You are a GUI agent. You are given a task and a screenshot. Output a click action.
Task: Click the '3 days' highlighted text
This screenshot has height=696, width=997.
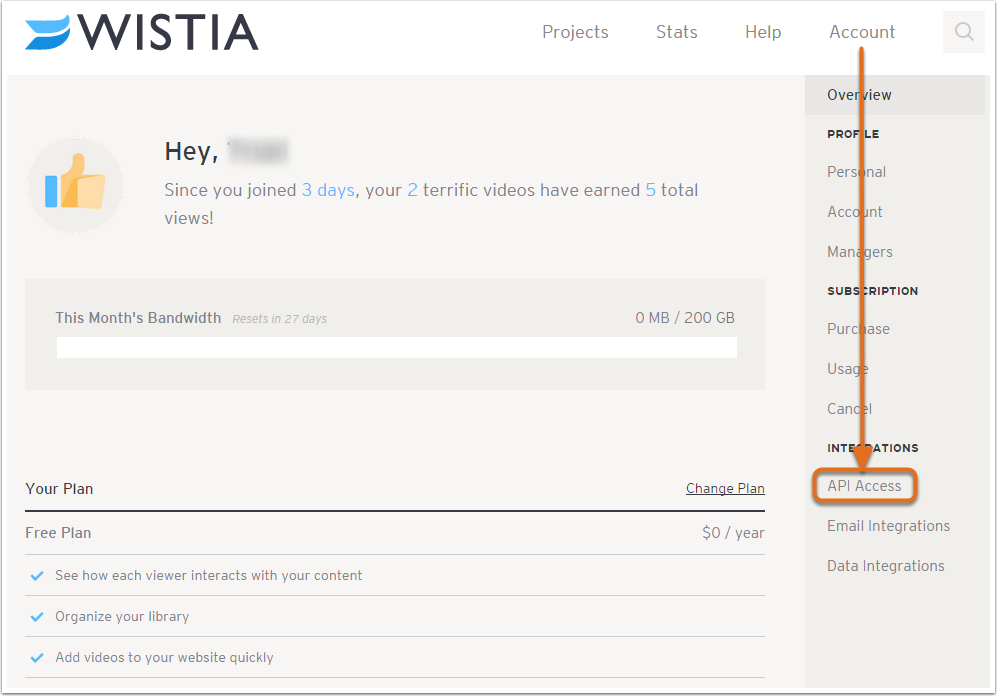click(x=328, y=190)
